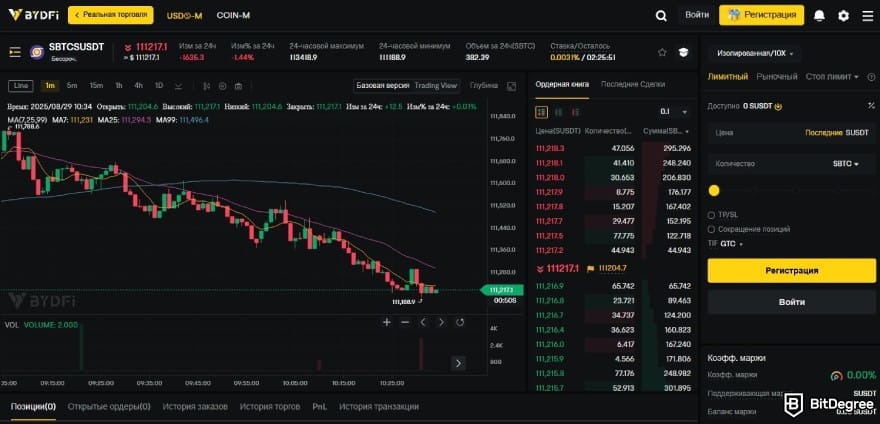Click the BYDFi logo
The height and width of the screenshot is (424, 880).
pos(33,15)
